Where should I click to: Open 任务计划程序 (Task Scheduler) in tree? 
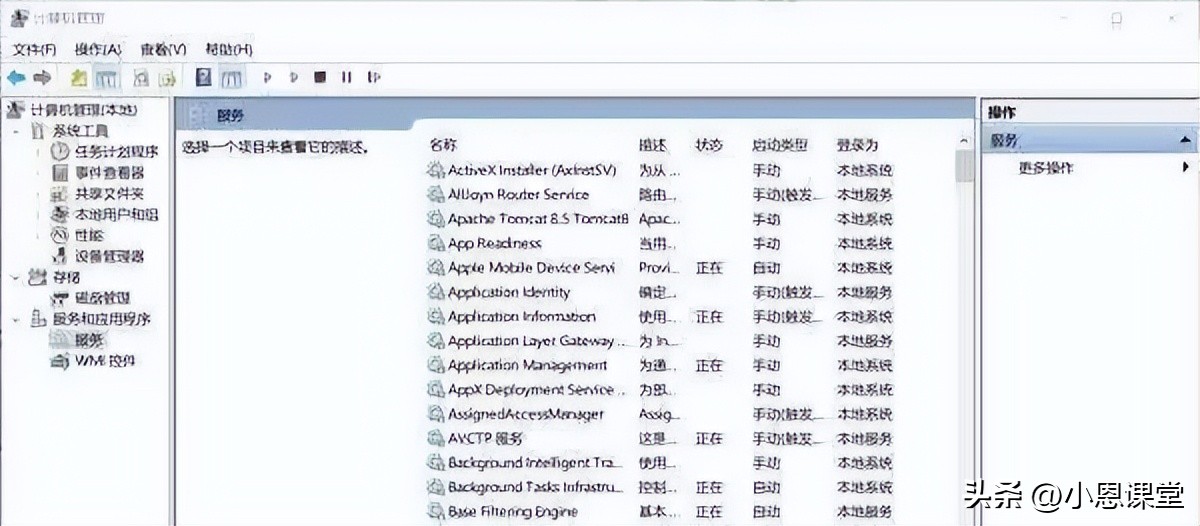click(x=116, y=152)
